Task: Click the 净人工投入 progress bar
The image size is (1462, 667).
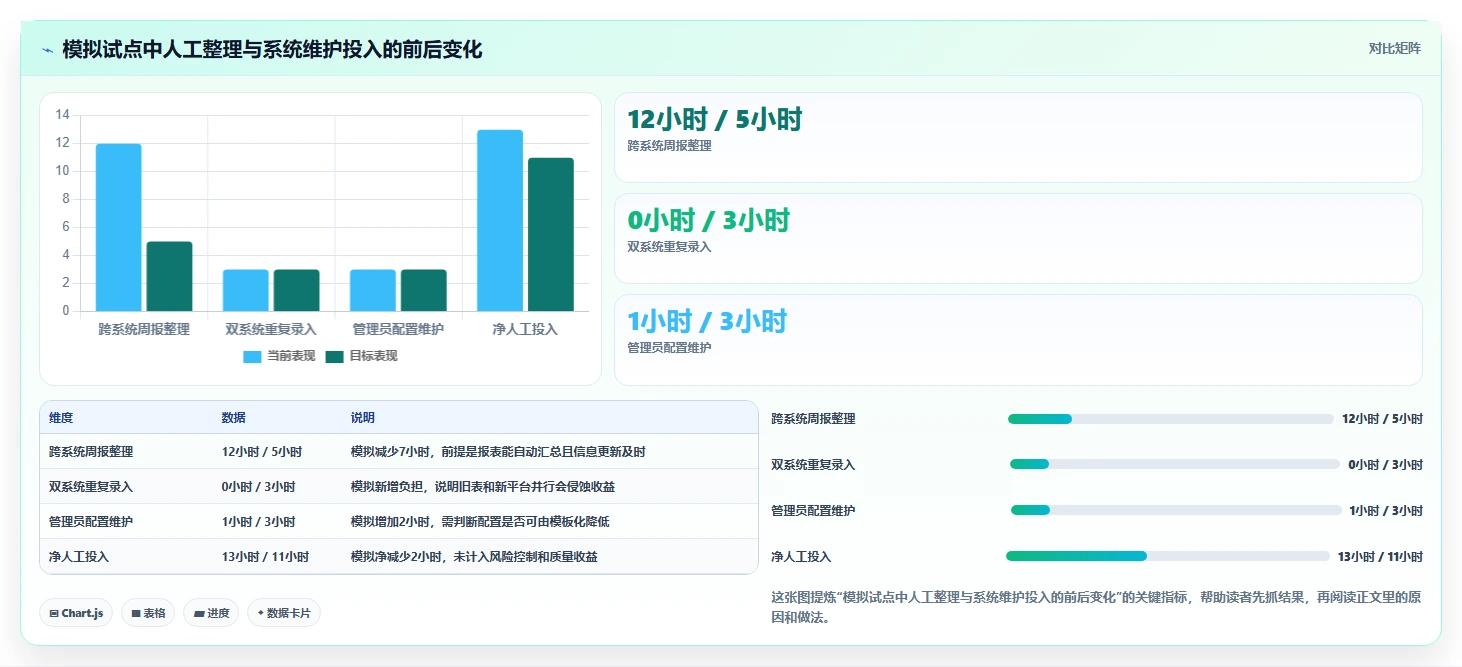Action: (1168, 556)
